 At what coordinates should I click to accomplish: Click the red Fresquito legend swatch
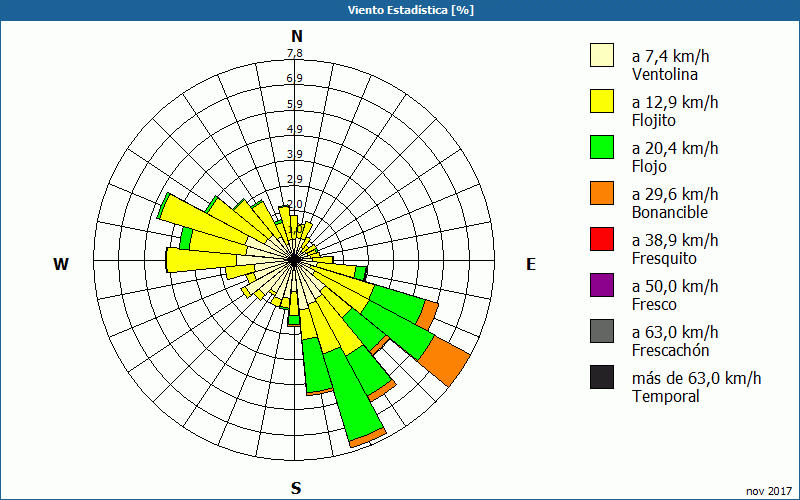[x=602, y=239]
